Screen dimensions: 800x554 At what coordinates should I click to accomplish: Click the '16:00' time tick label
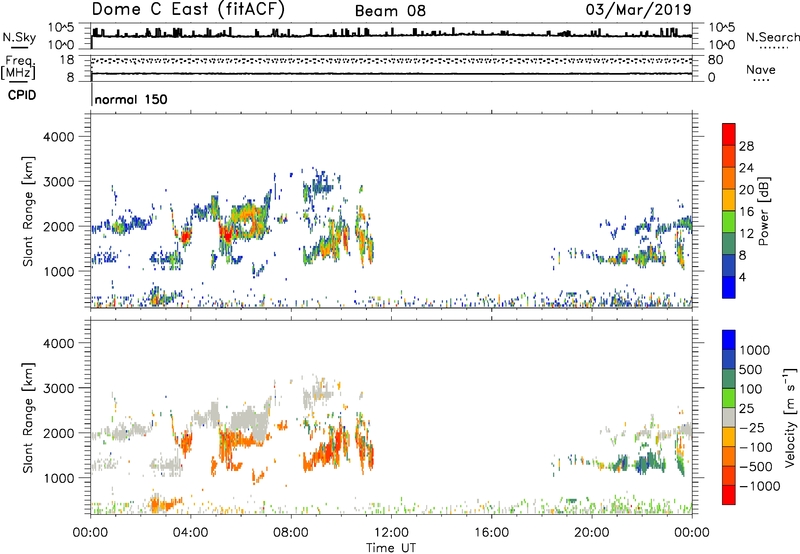[491, 533]
